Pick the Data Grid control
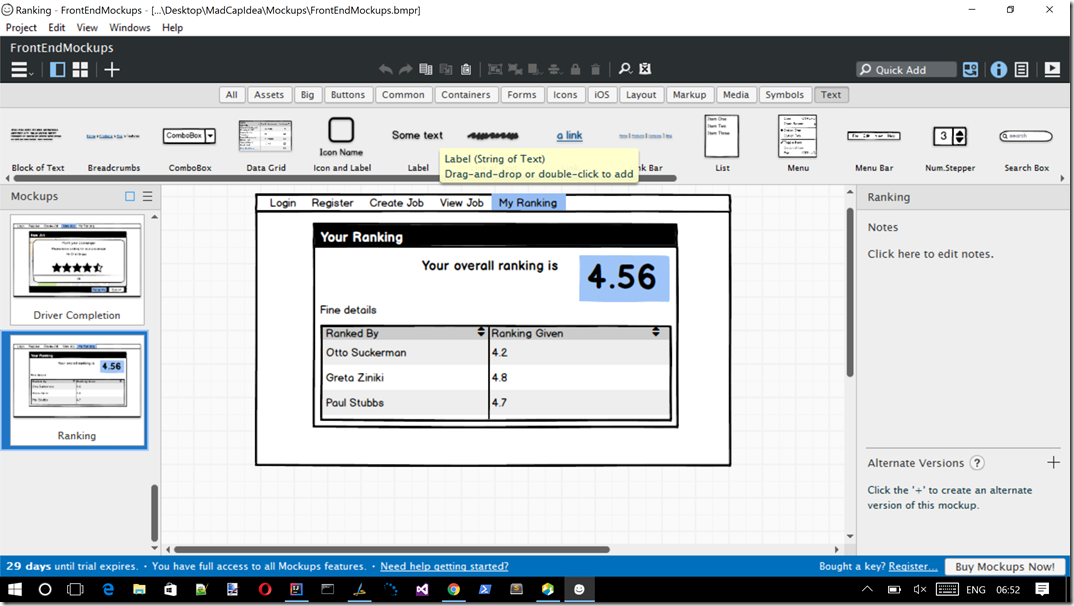 click(x=266, y=144)
